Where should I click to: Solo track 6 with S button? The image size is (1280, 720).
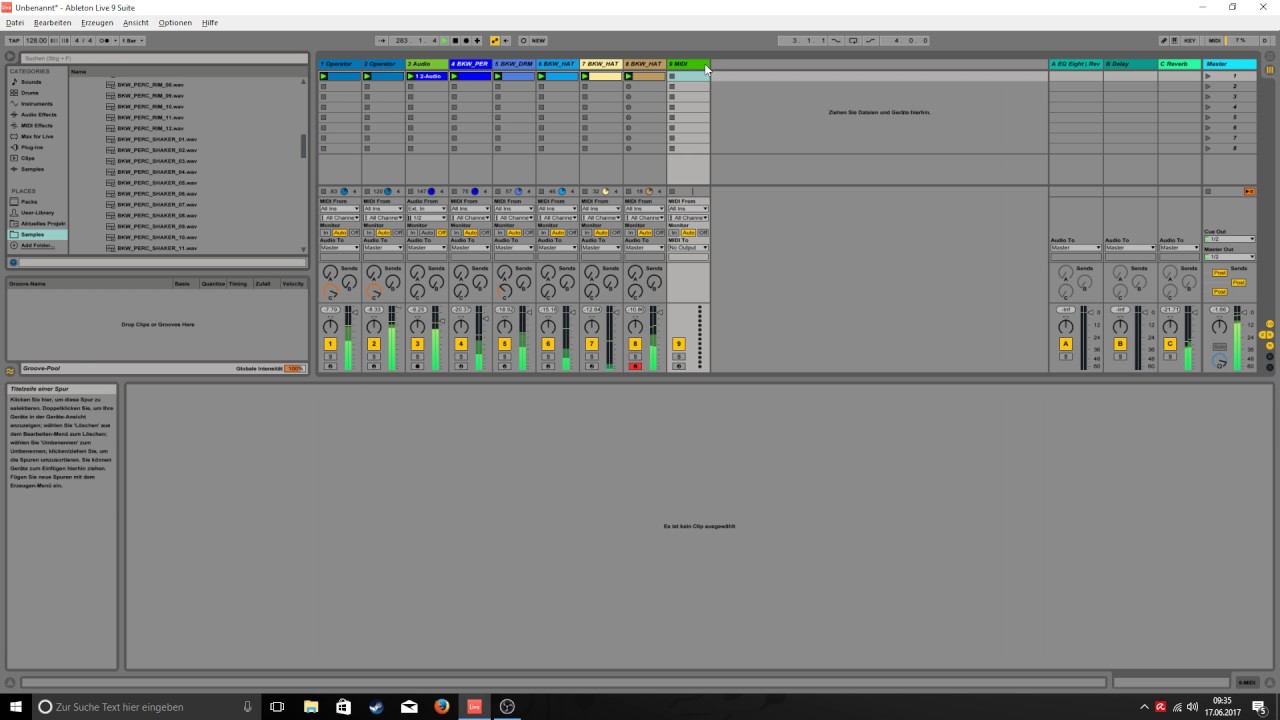547,356
